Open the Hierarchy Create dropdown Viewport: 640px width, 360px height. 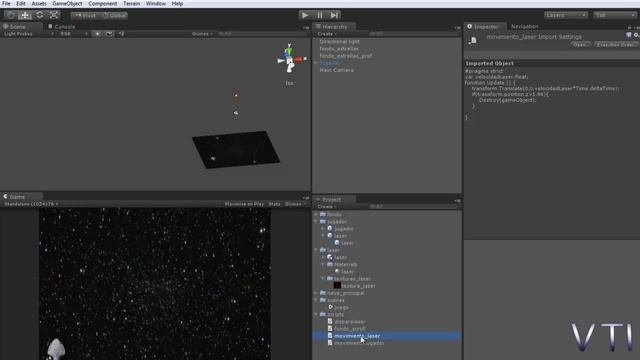327,34
